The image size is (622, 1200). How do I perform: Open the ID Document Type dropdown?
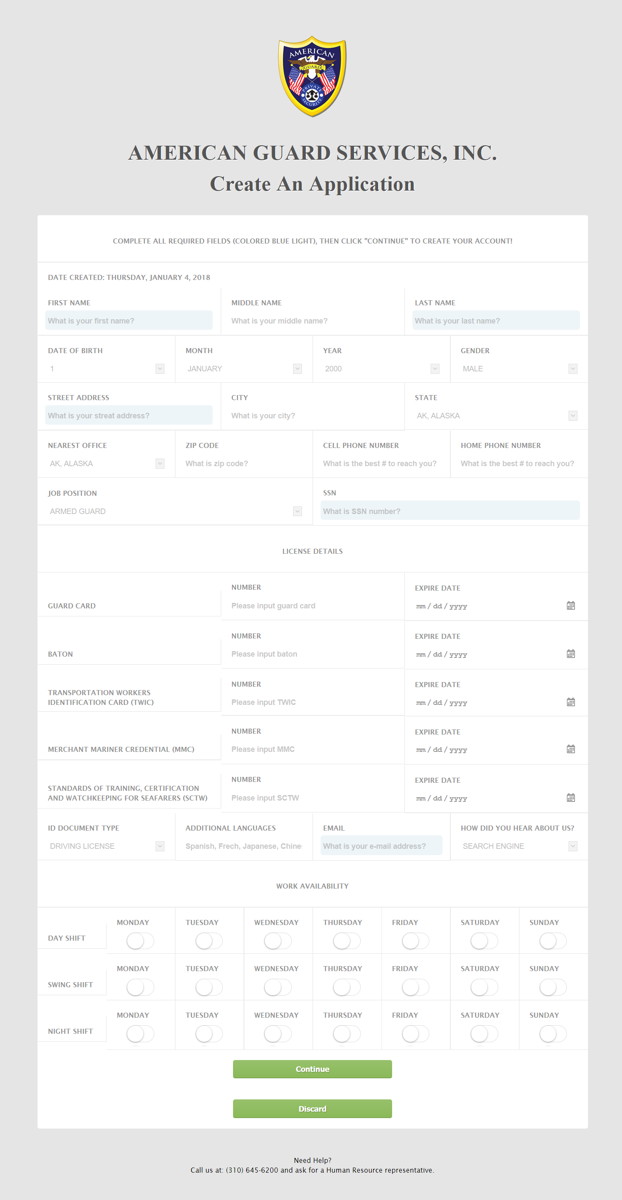tap(106, 846)
